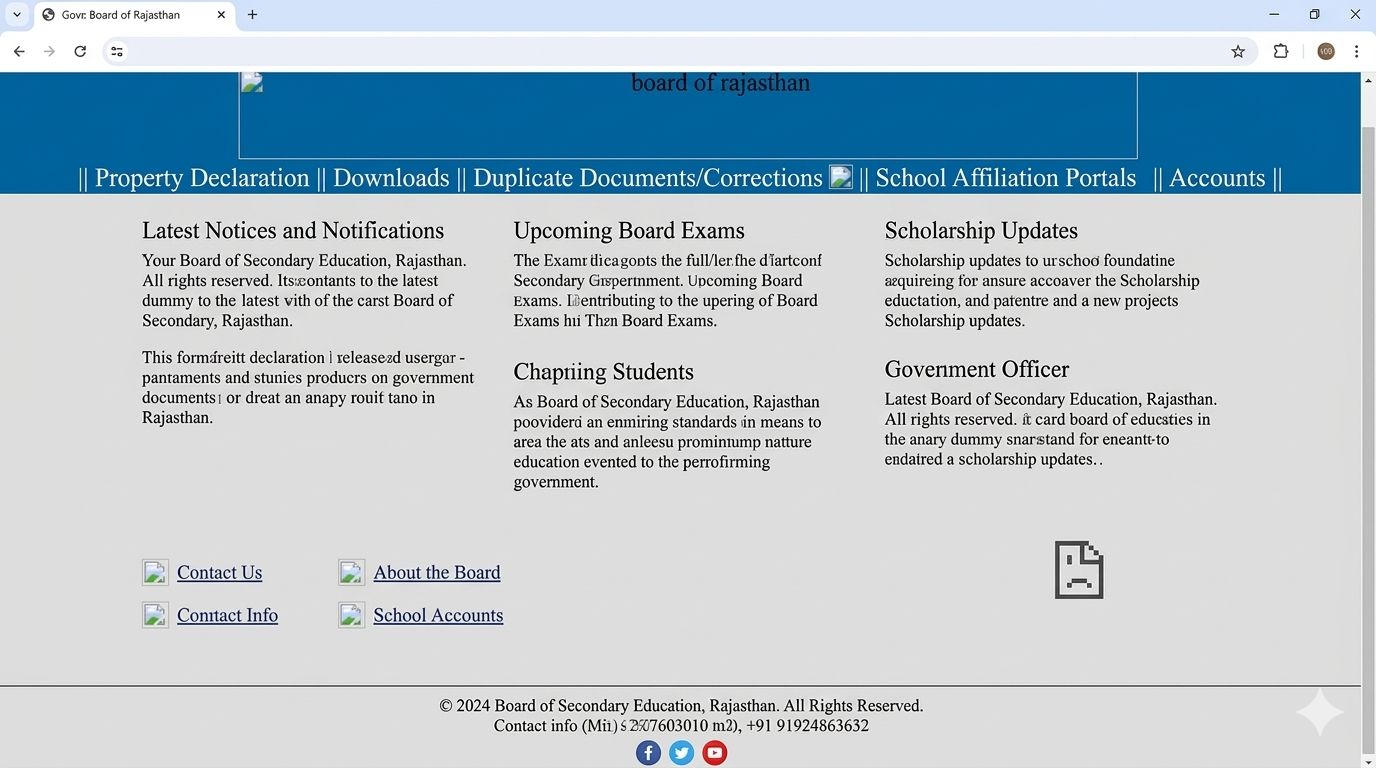Click the user profile avatar icon
1376x768 pixels.
1325,52
